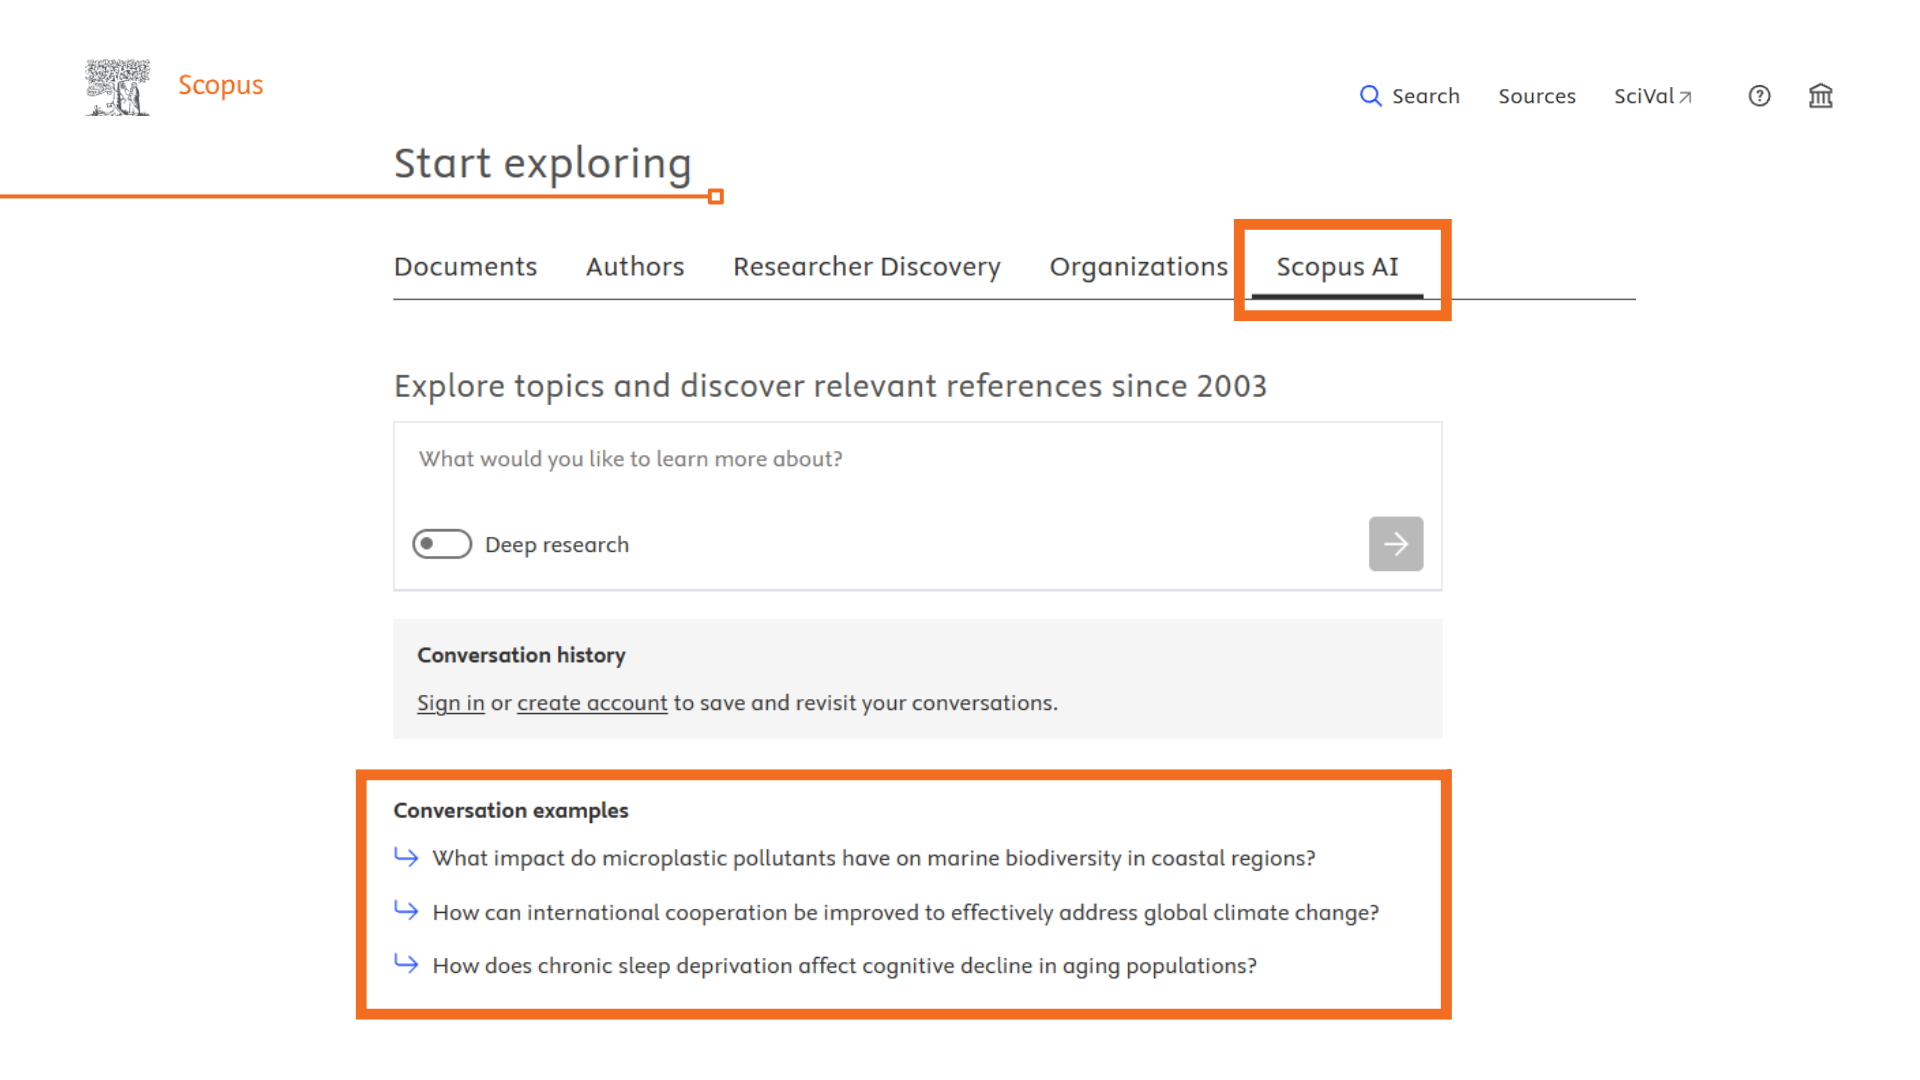Click the Sign in link
1920x1080 pixels.
point(450,703)
